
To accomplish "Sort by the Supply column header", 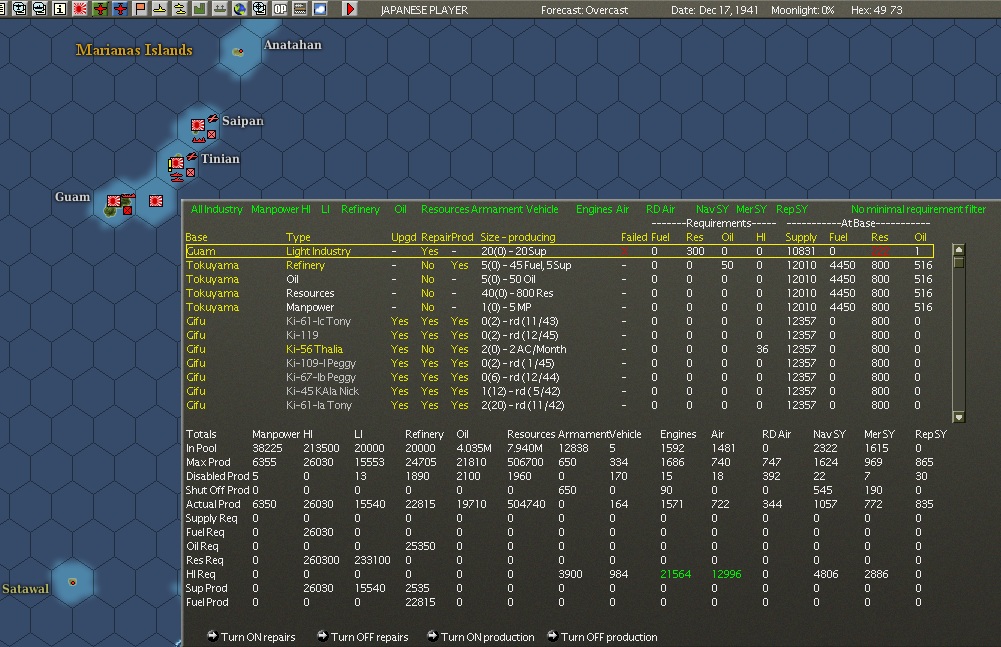I will point(801,237).
